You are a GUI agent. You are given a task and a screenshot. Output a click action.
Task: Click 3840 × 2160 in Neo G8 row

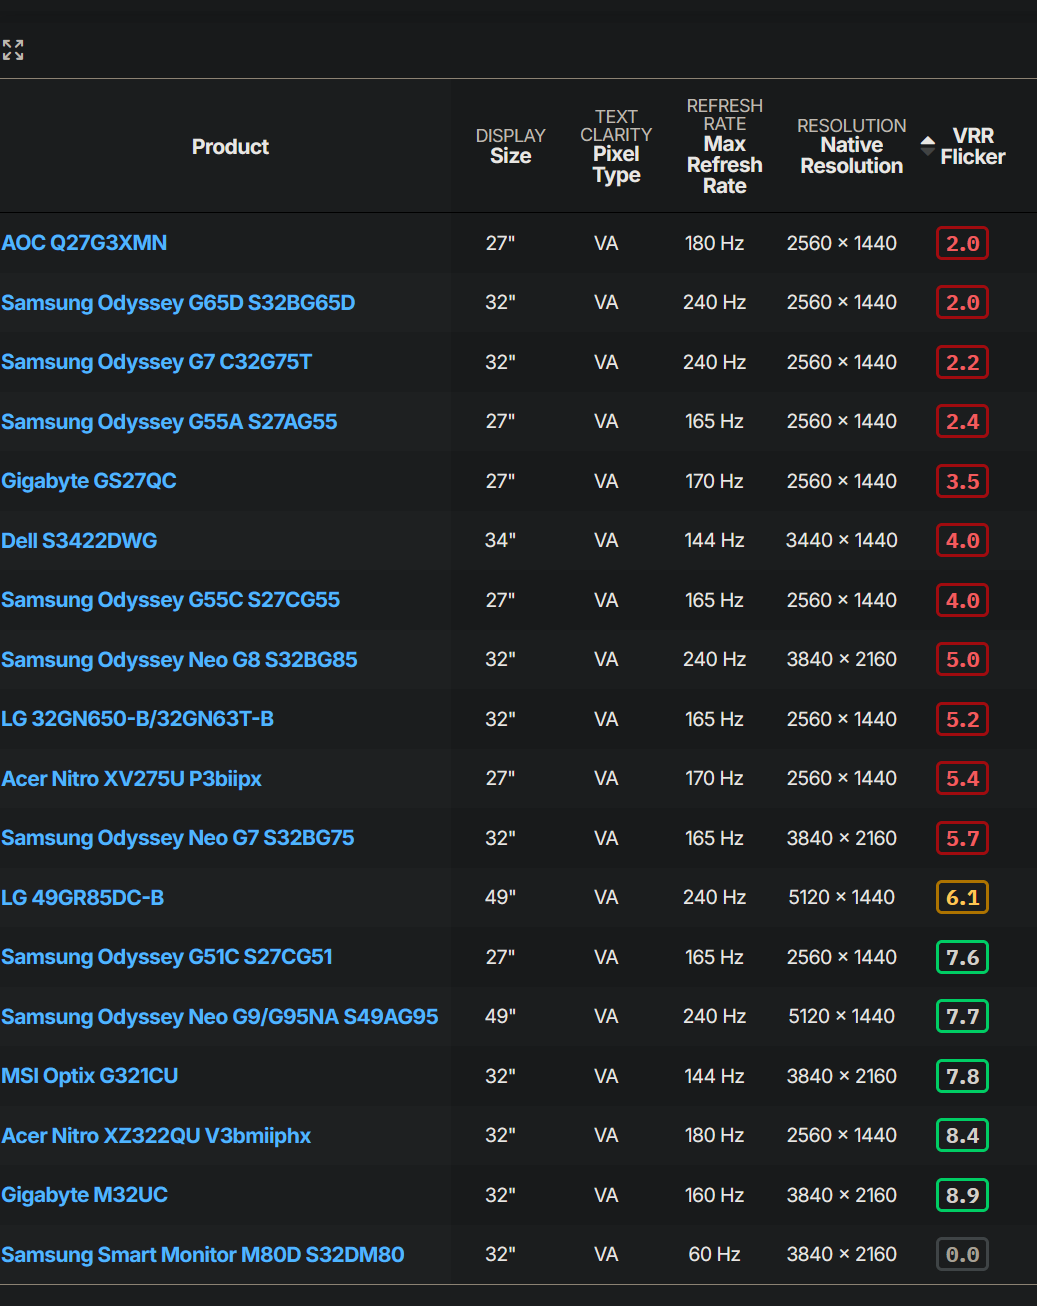click(x=842, y=660)
